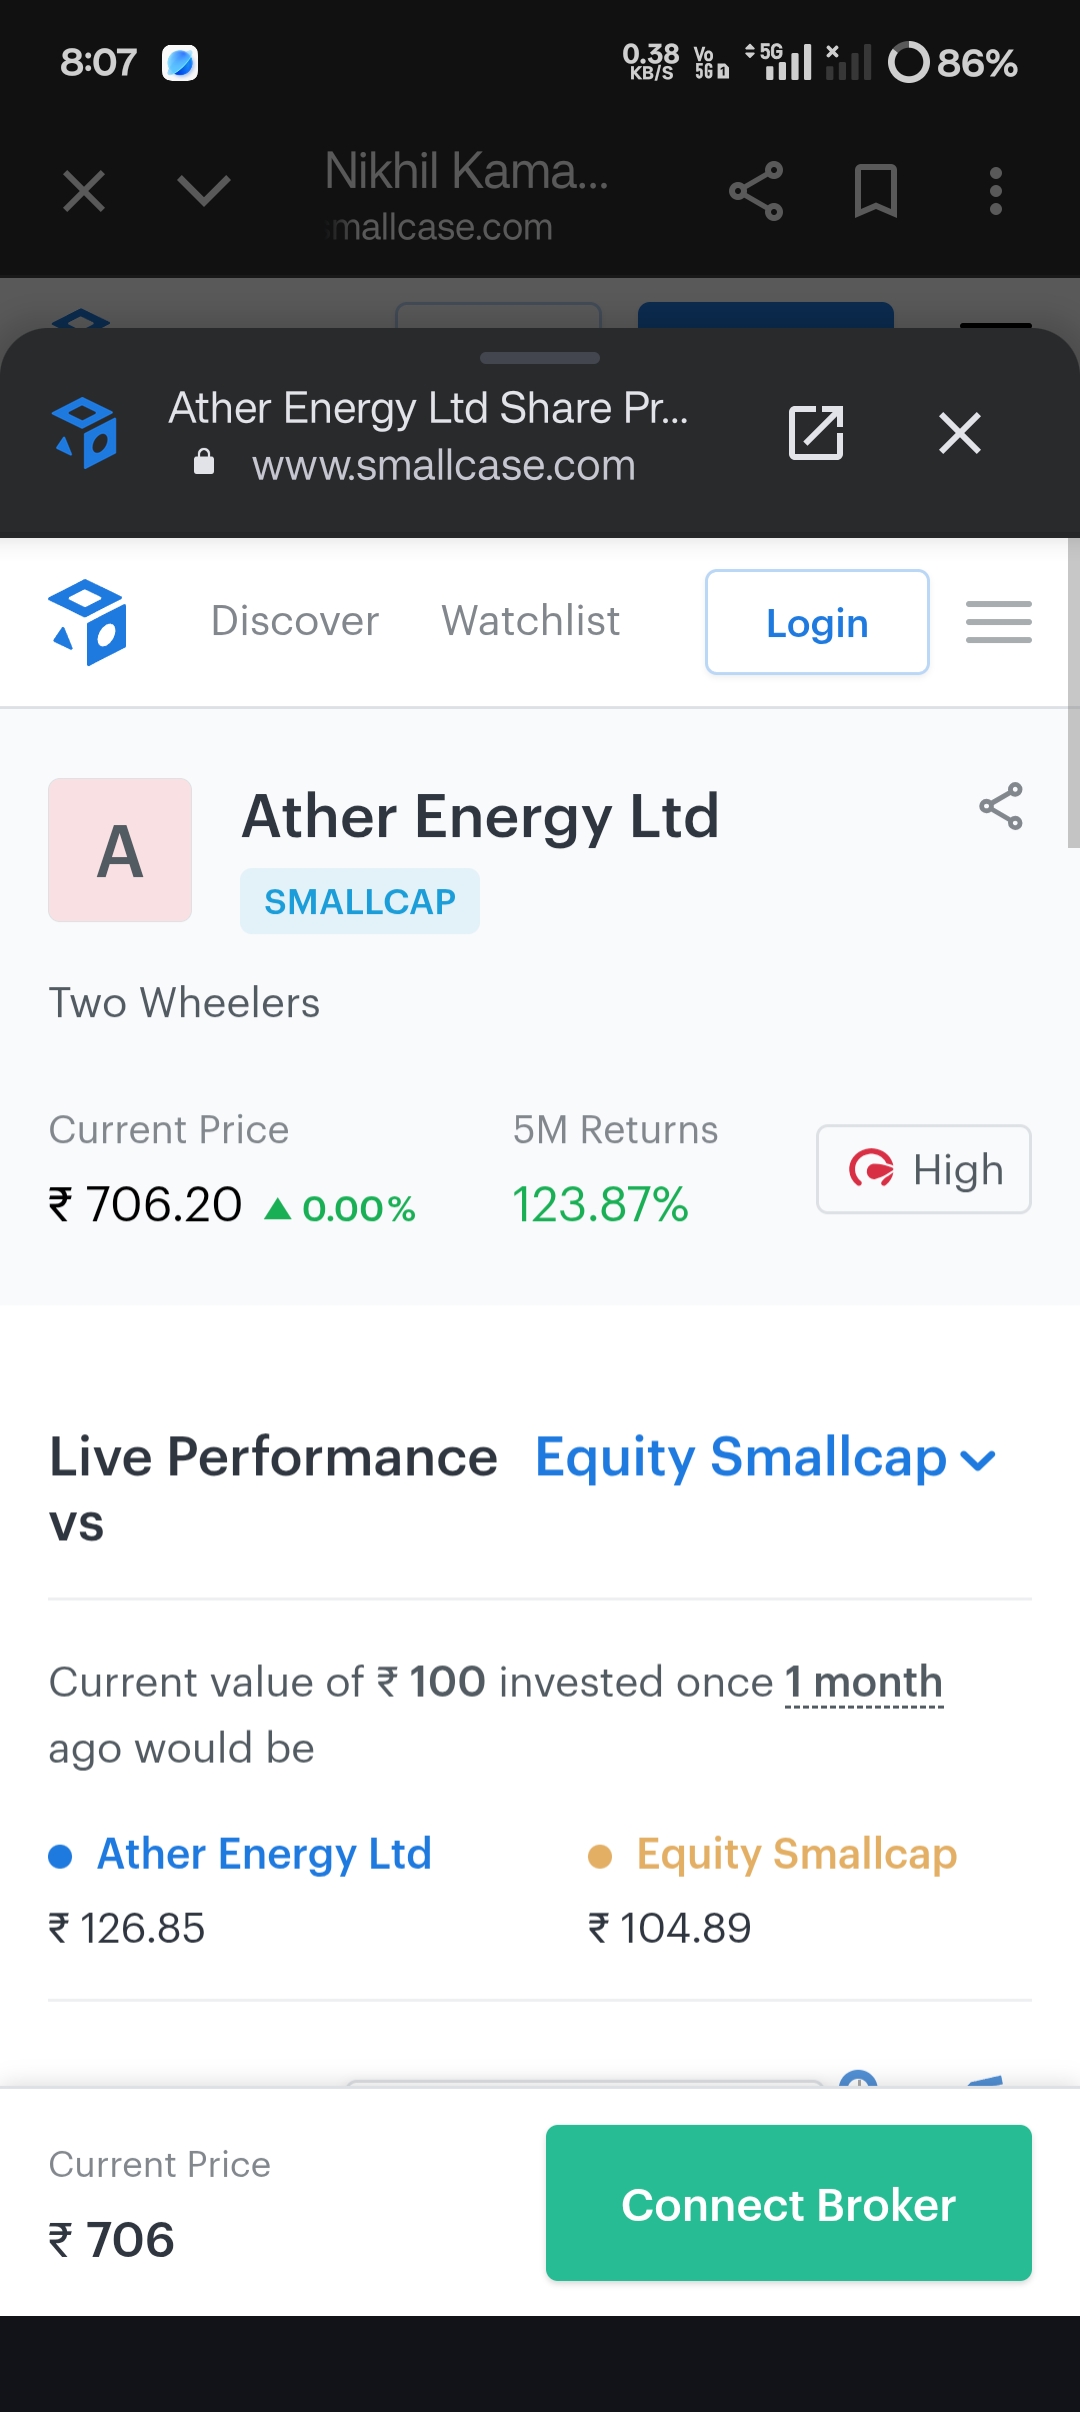The height and width of the screenshot is (2412, 1080).
Task: Open the three-dot browser overflow menu
Action: coord(995,190)
